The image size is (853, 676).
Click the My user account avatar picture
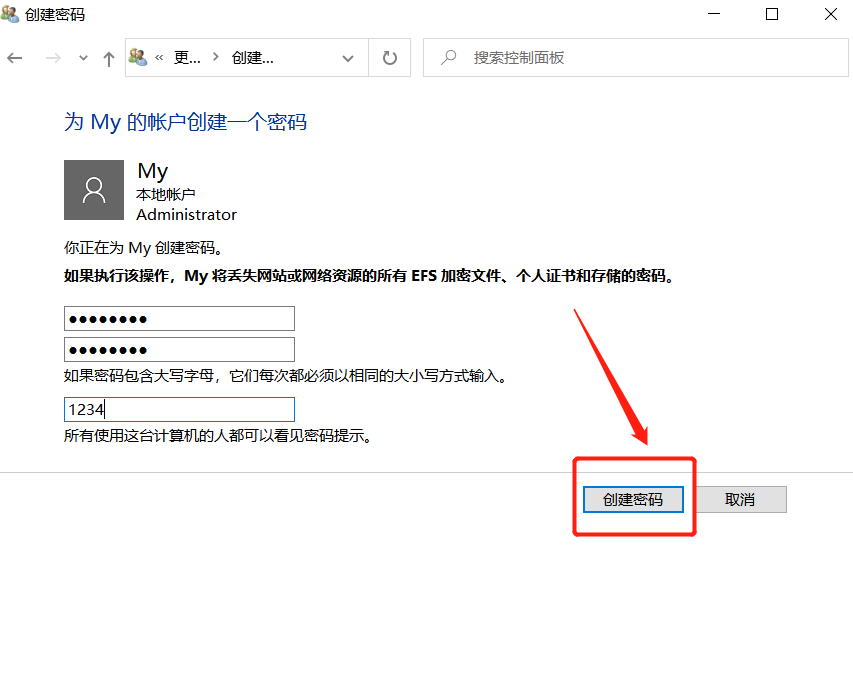[93, 189]
